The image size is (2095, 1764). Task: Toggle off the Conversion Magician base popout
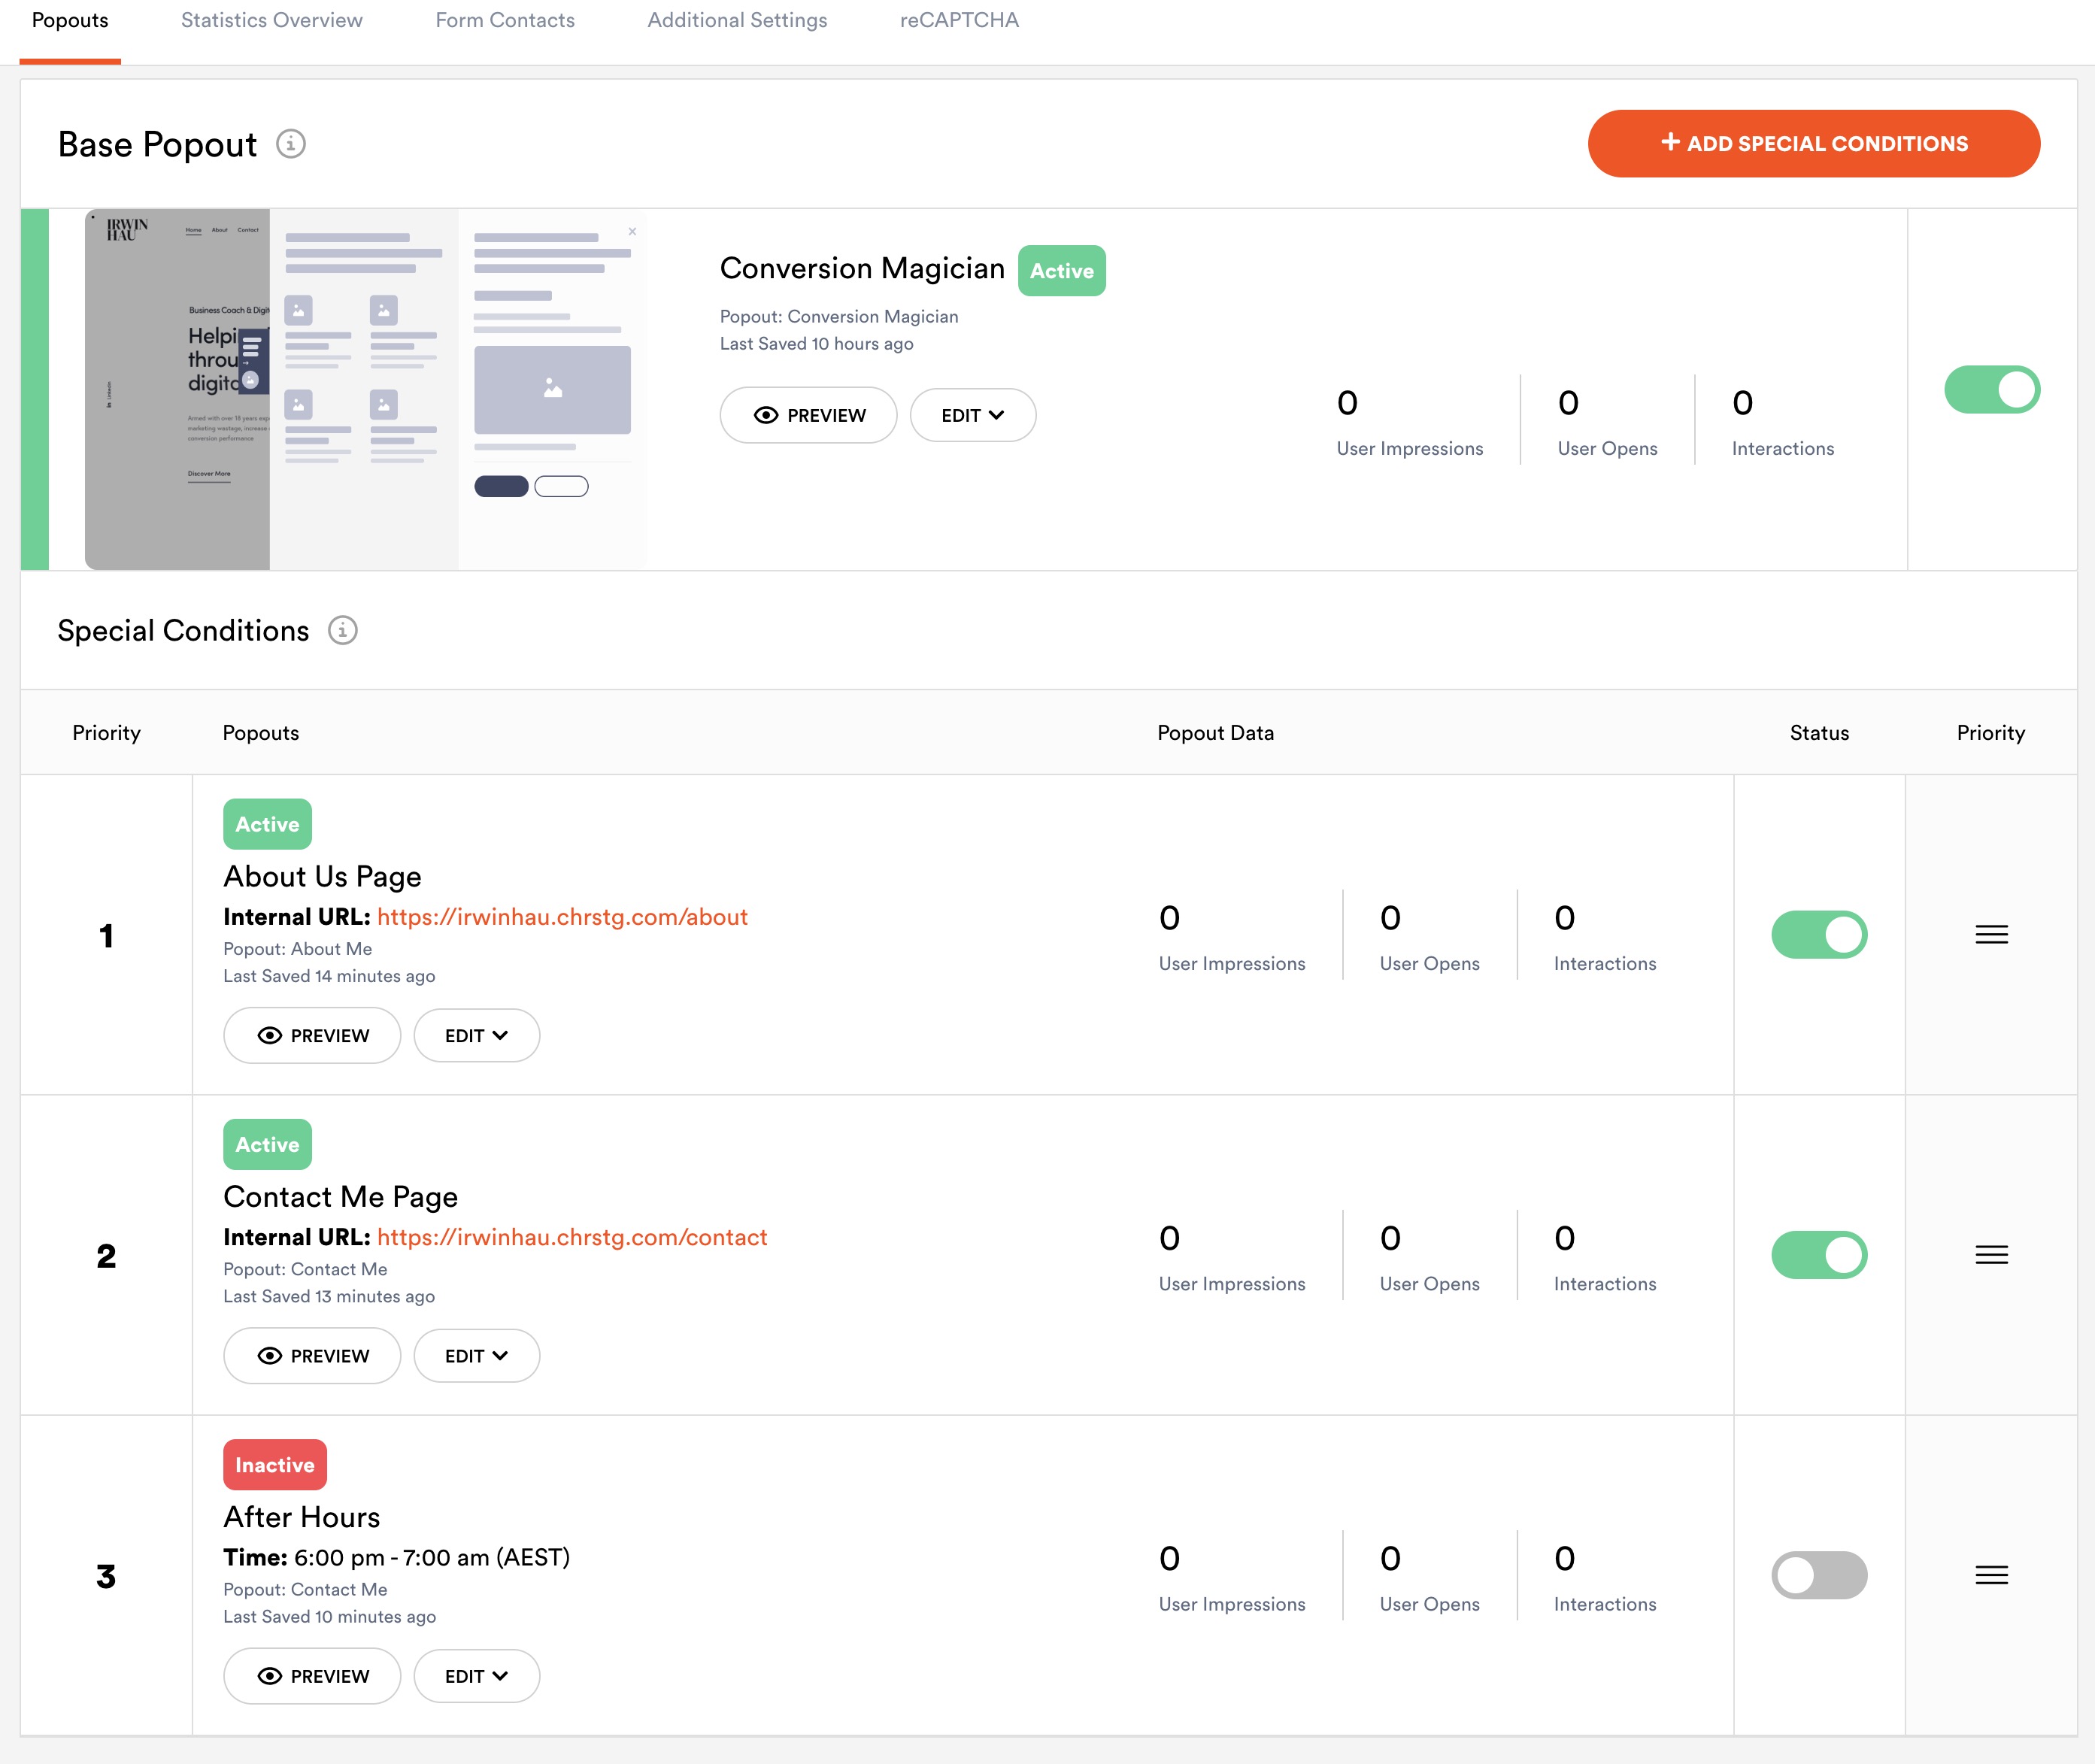tap(1991, 389)
